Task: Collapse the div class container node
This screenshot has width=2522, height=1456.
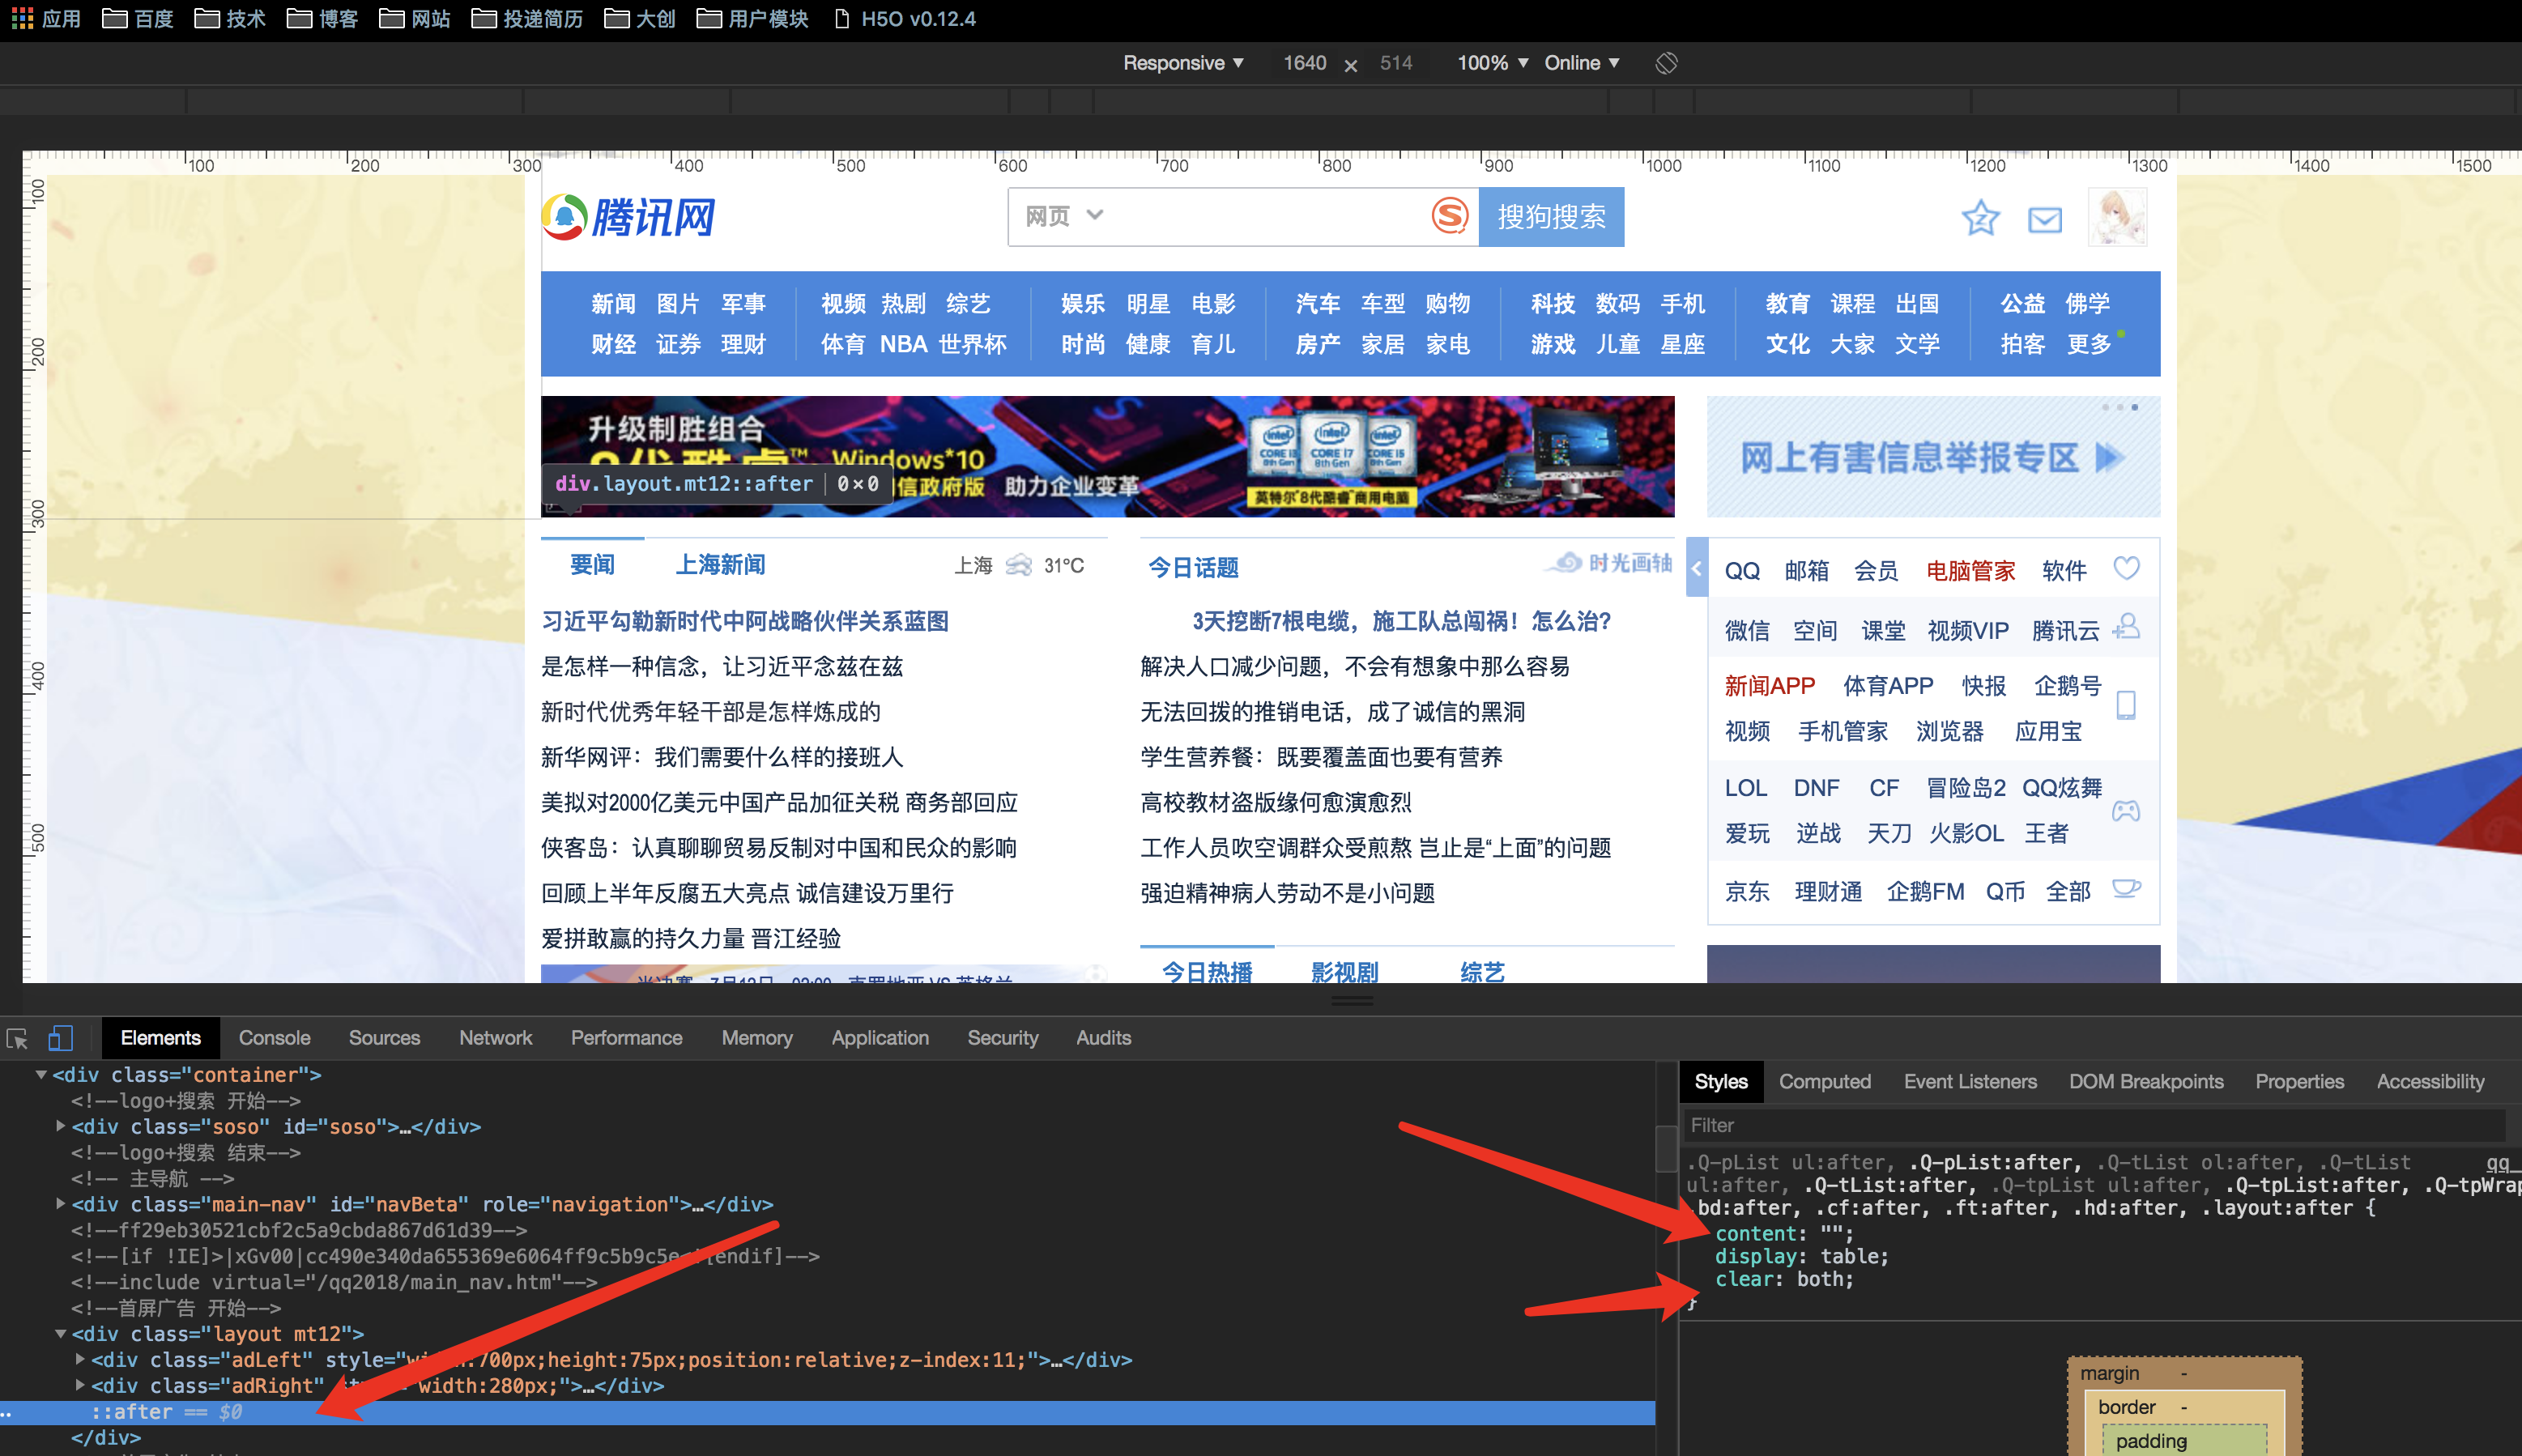Action: [41, 1075]
